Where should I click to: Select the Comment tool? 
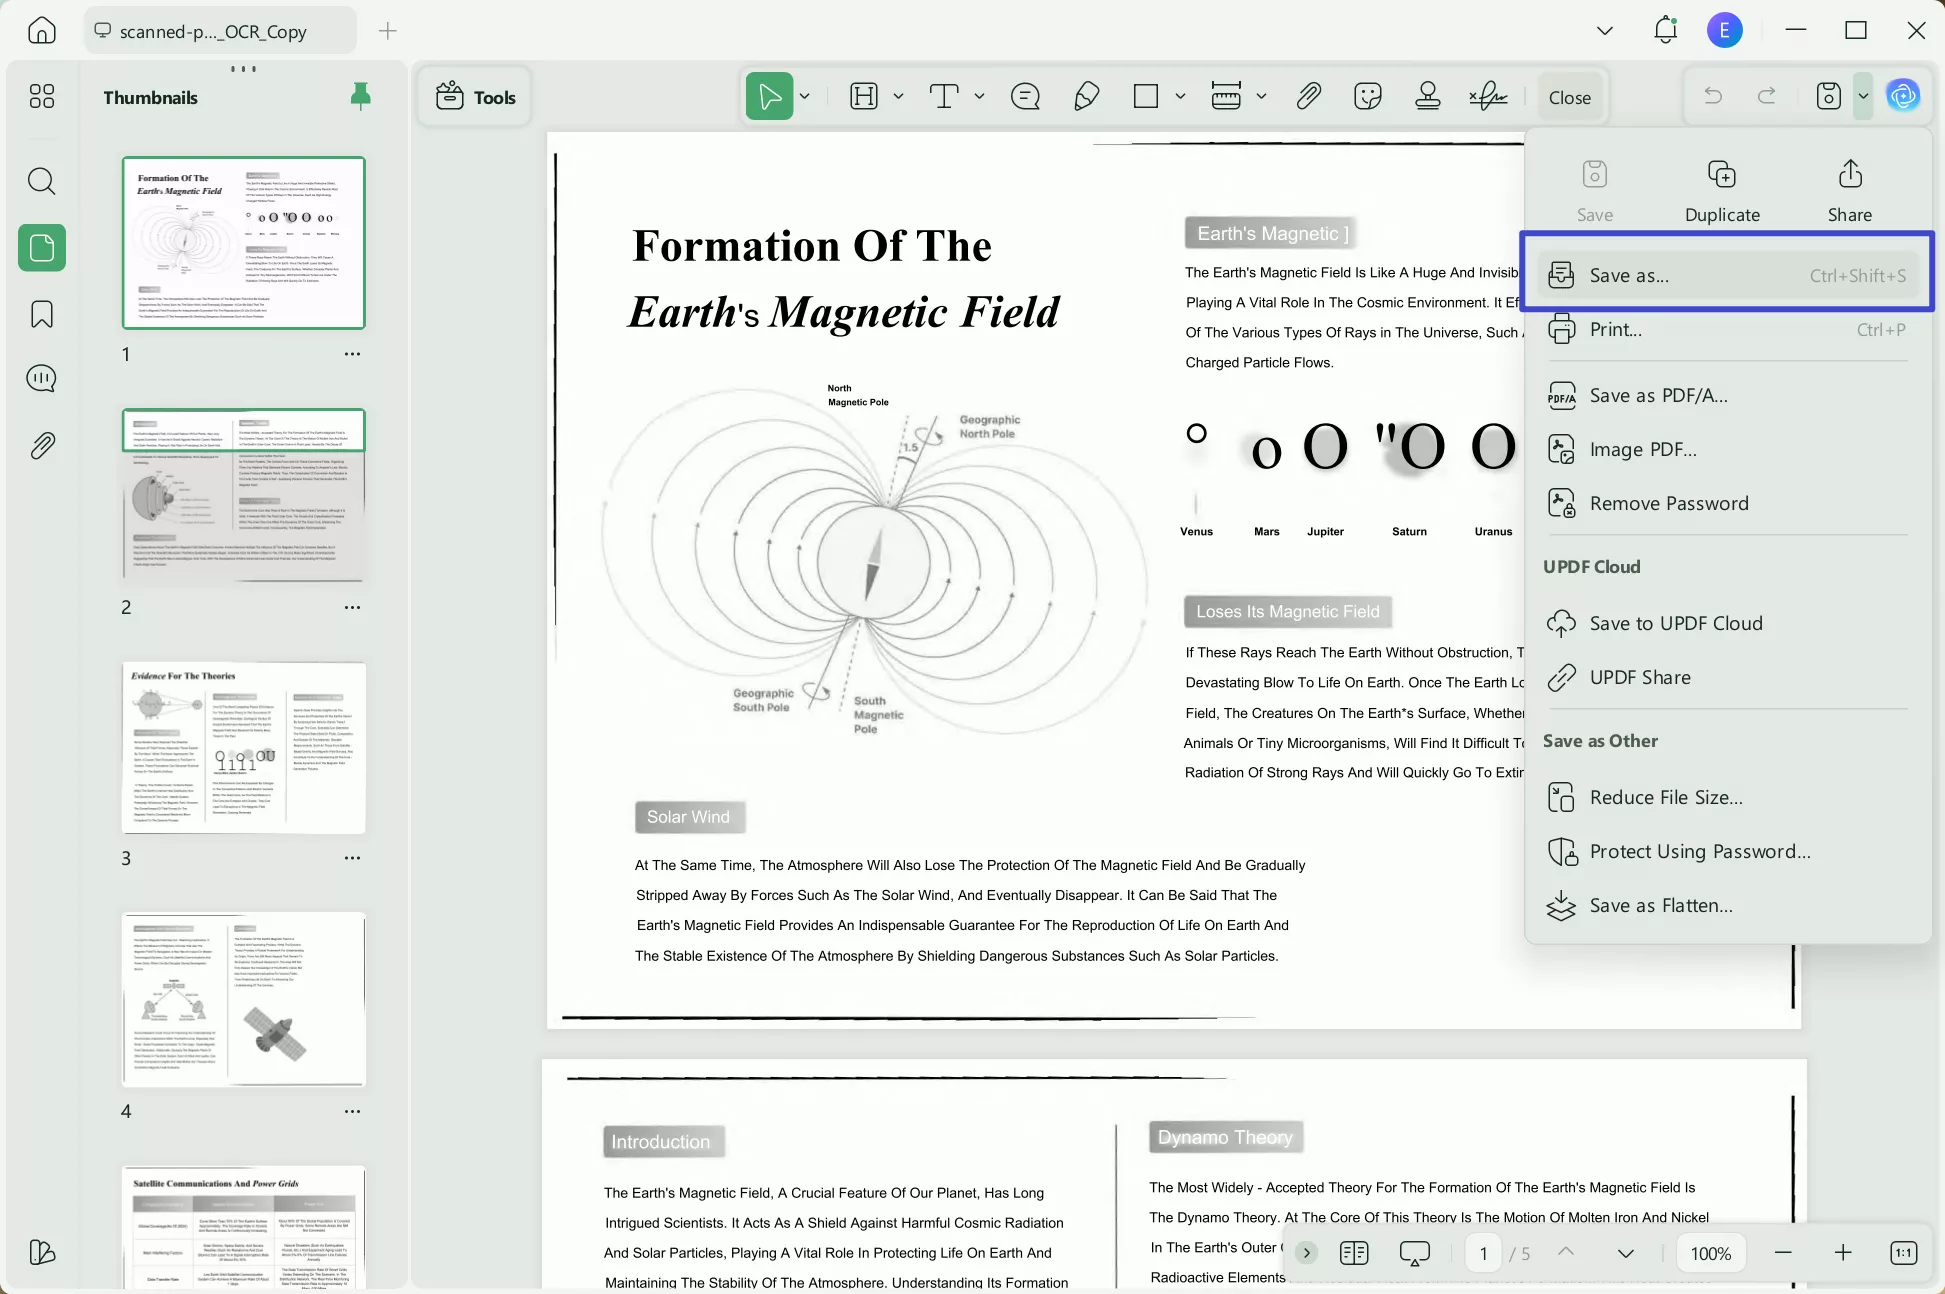(1024, 96)
